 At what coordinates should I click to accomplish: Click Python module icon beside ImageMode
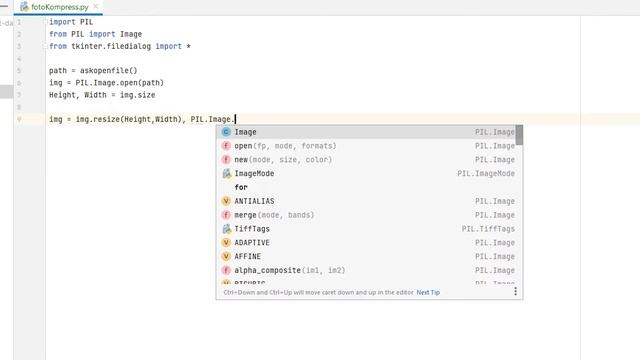point(227,173)
